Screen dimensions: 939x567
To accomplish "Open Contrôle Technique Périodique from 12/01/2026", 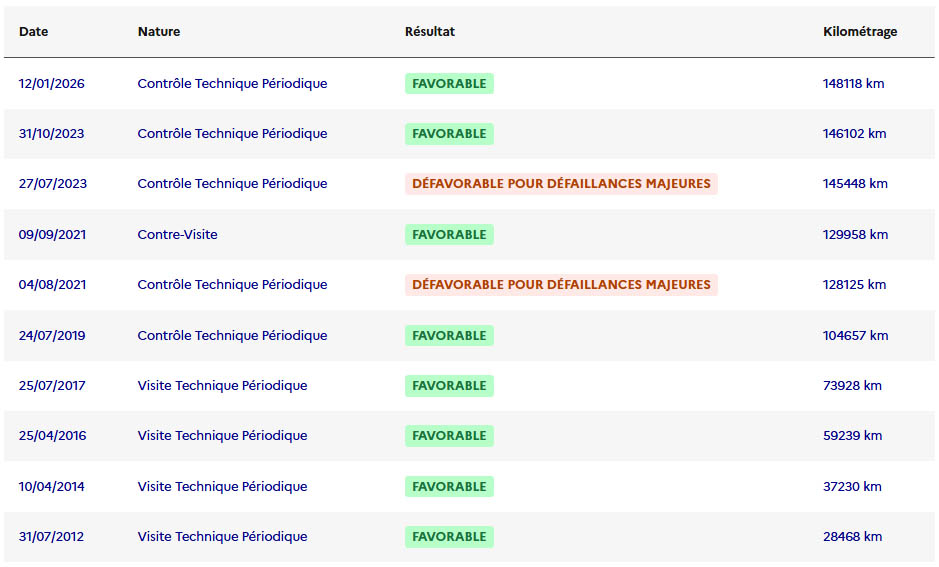I will point(232,84).
